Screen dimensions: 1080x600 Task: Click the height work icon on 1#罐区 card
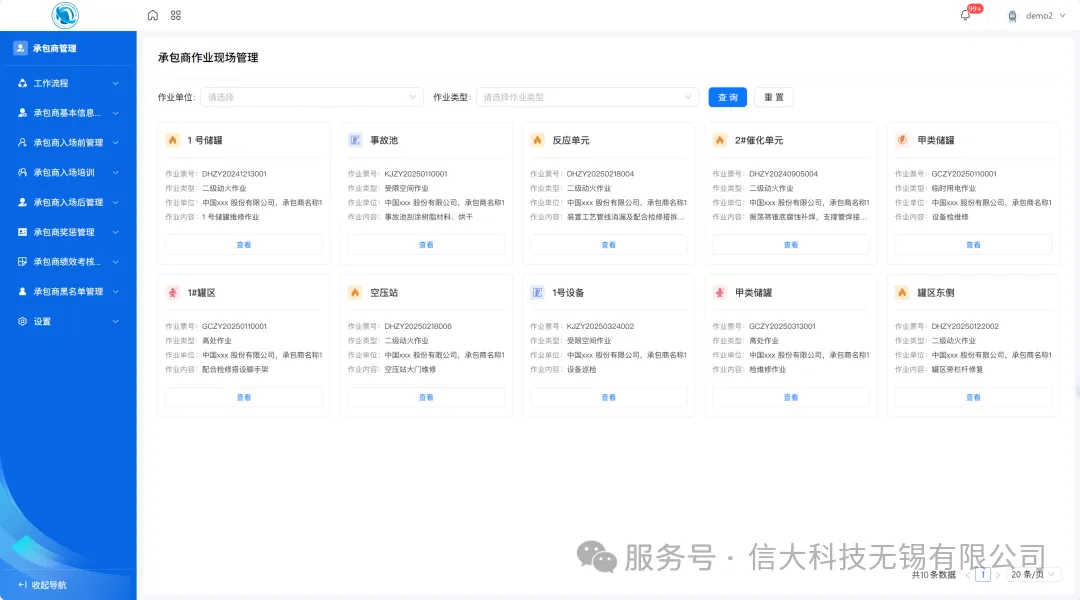(172, 293)
